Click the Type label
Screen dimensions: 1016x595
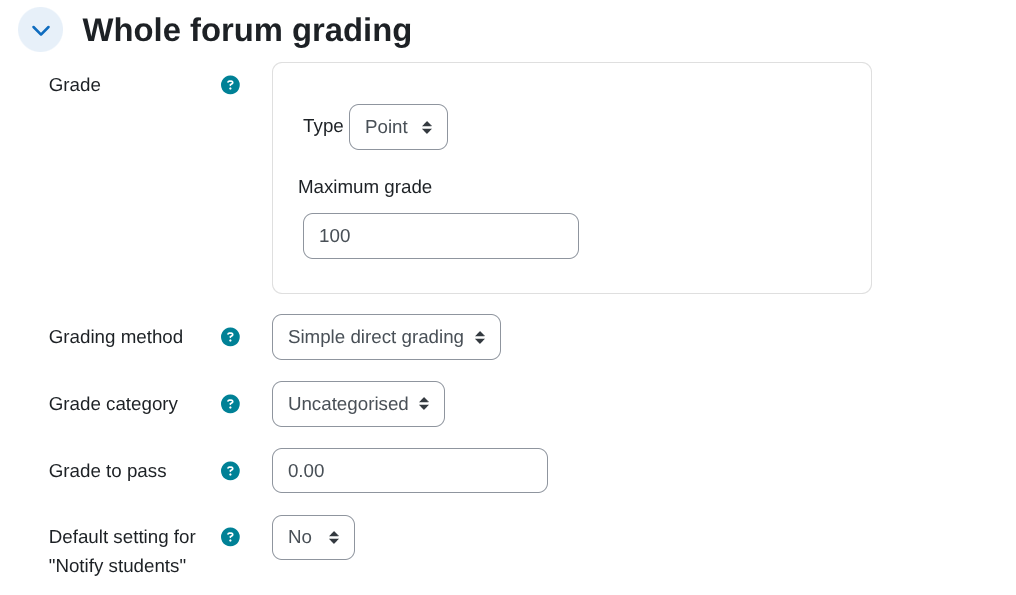(x=321, y=127)
